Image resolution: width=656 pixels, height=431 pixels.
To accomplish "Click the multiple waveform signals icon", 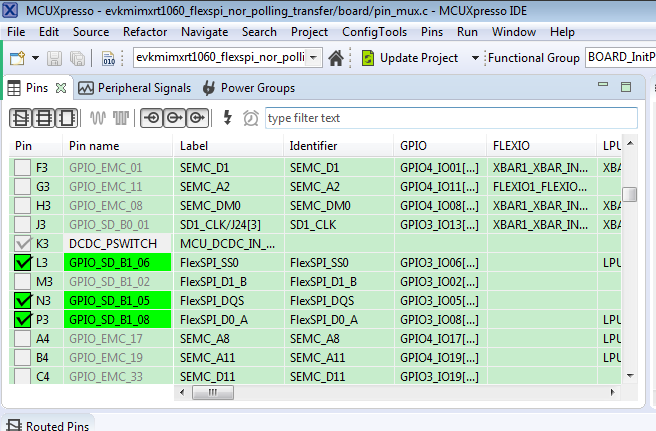I will pos(121,118).
